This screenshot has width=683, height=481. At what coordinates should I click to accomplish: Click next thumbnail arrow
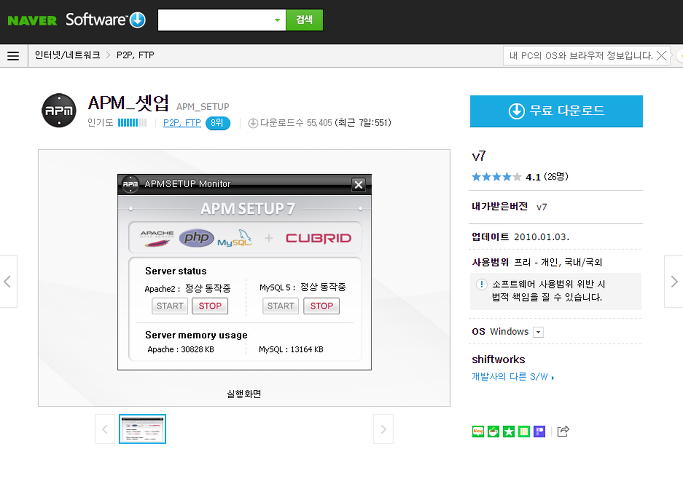(383, 429)
